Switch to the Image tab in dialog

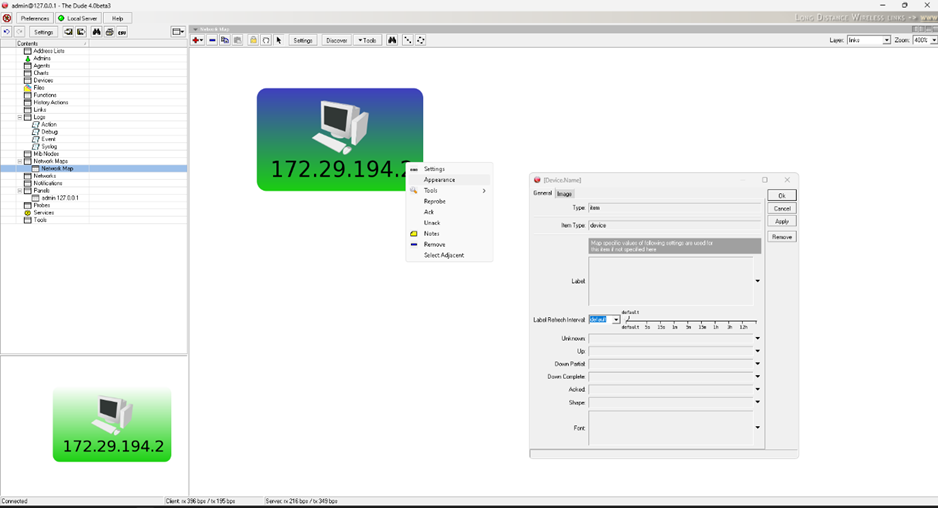pos(564,193)
